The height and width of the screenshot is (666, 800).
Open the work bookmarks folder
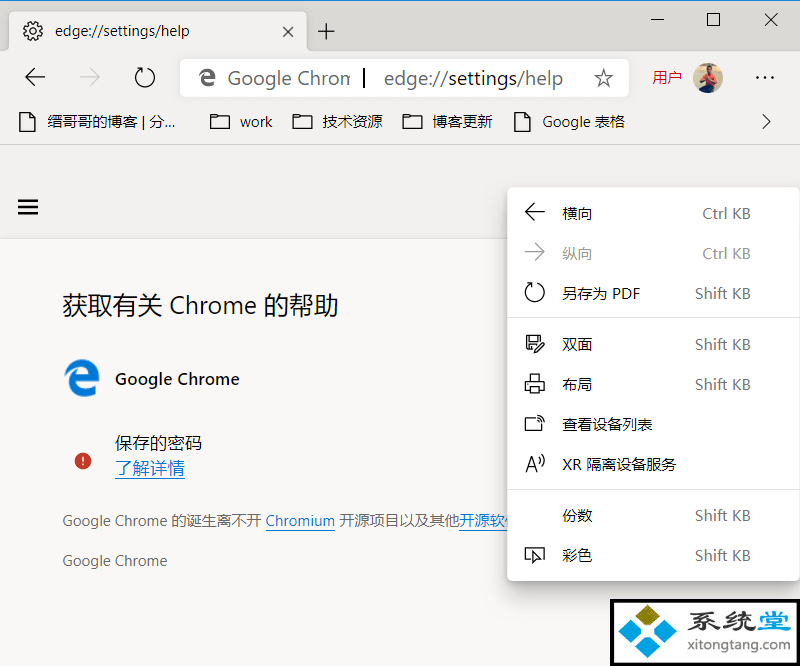[241, 122]
